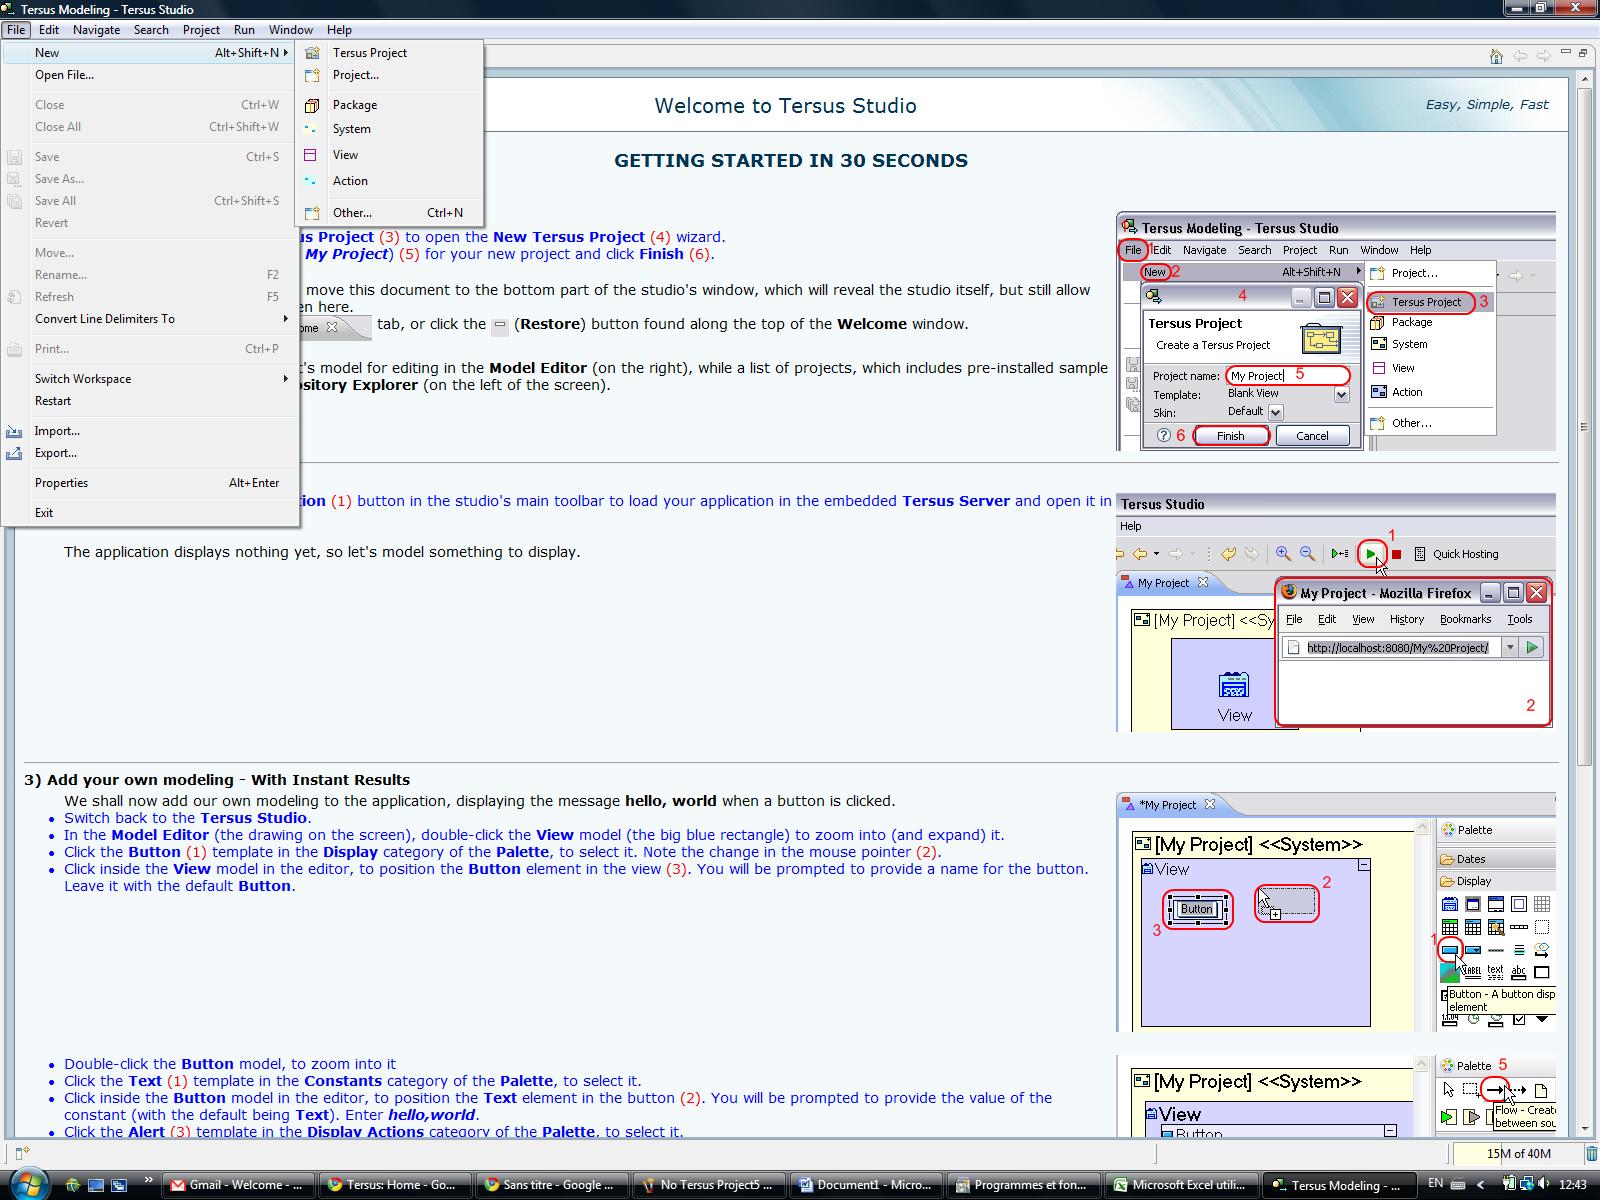Click the Home icon on Welcome toolbar
Screen dimensions: 1600x1200
tap(1496, 56)
